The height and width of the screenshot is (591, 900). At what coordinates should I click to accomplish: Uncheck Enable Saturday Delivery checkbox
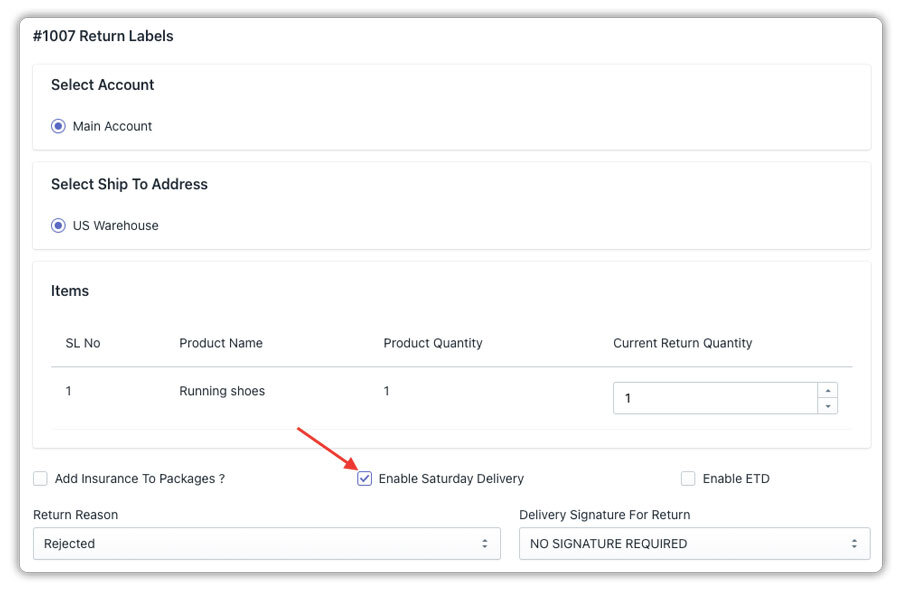[364, 479]
